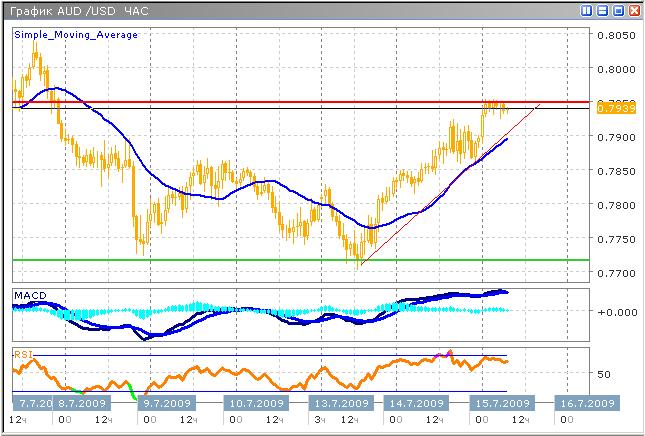Screen dimensions: 645x436
Task: Select the 10.7.2009 date marker
Action: [x=253, y=403]
